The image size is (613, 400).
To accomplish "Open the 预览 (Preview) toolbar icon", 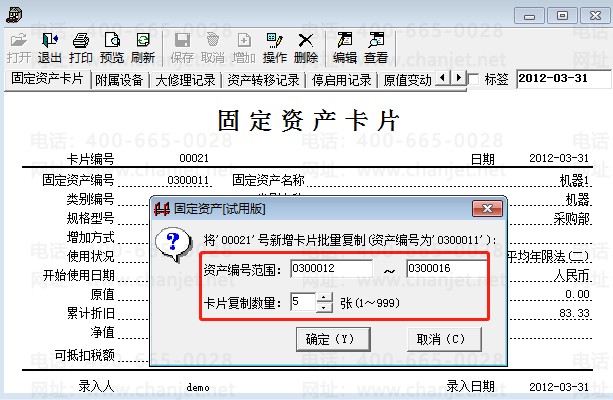I will 112,48.
